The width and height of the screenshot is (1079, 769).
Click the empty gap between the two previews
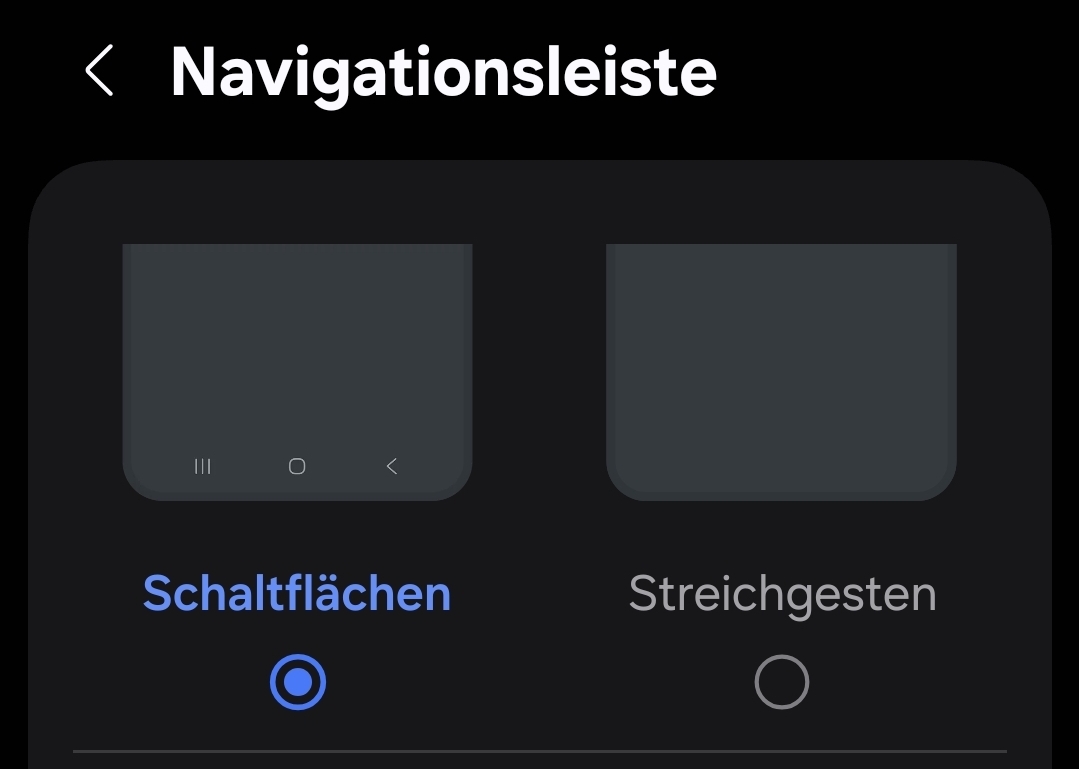[540, 372]
